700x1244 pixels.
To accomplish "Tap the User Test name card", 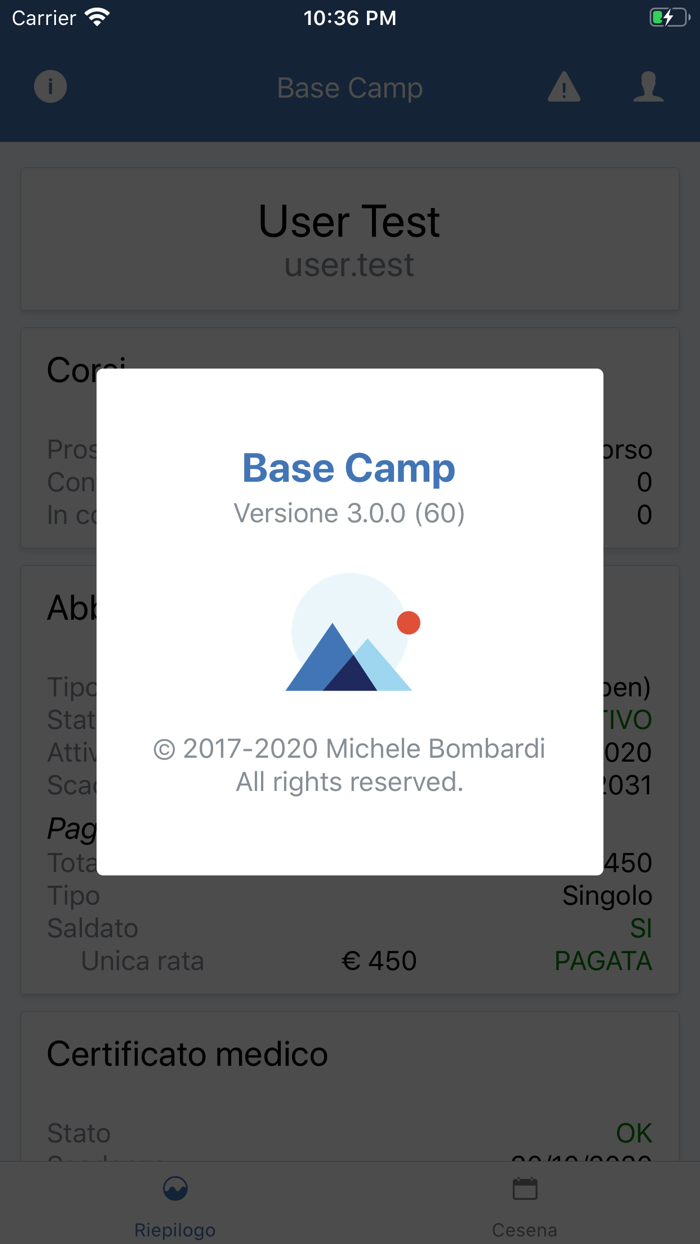I will (349, 221).
